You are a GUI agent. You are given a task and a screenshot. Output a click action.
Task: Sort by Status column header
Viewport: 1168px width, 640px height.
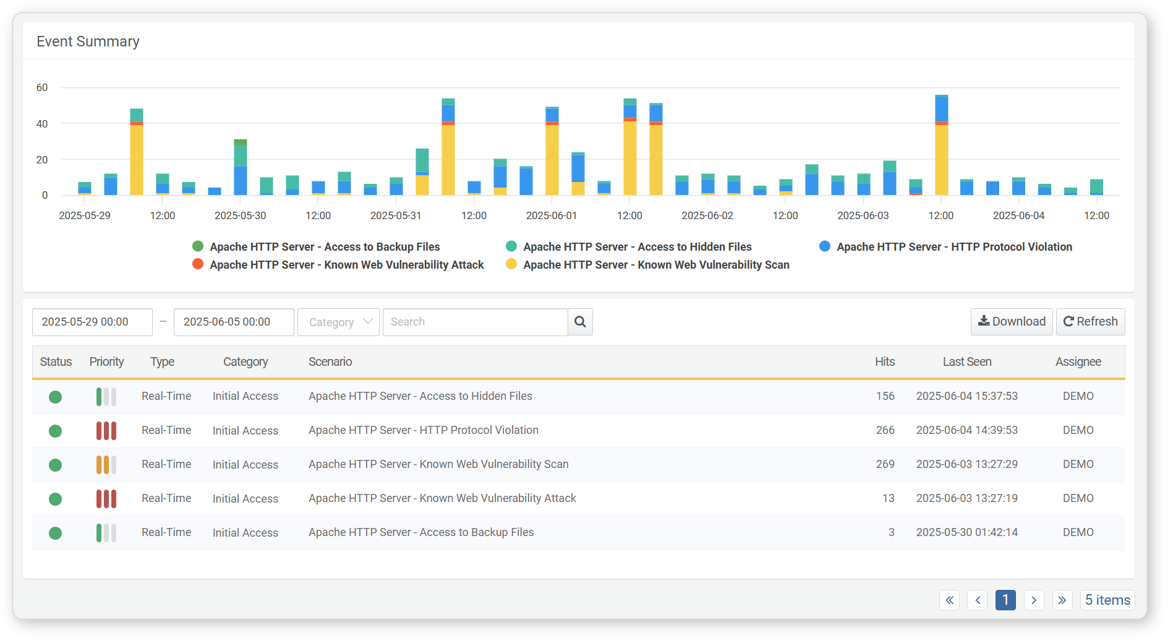(56, 361)
